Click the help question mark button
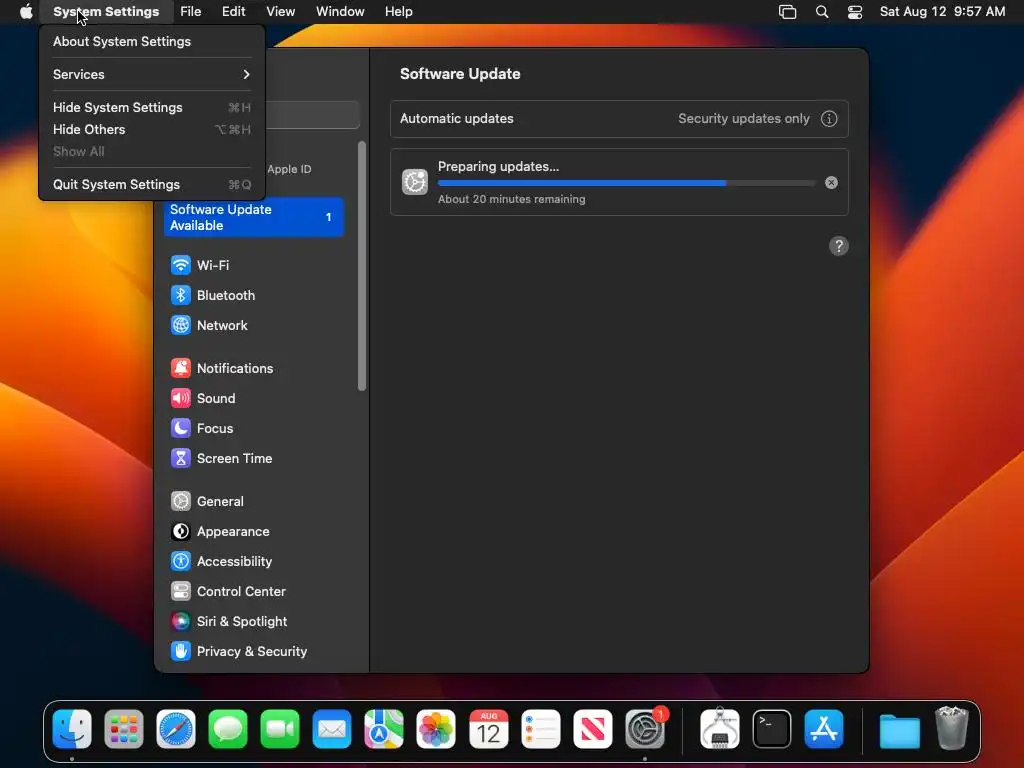Image resolution: width=1024 pixels, height=768 pixels. pos(839,246)
